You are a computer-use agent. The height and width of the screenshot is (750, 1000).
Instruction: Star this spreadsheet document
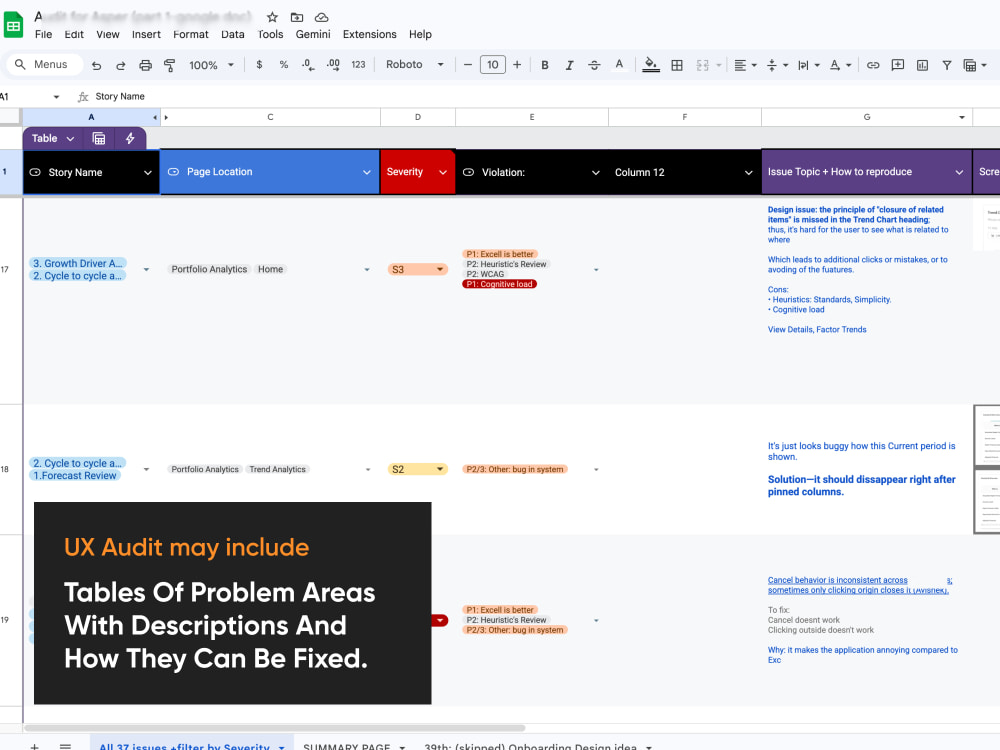pos(272,17)
